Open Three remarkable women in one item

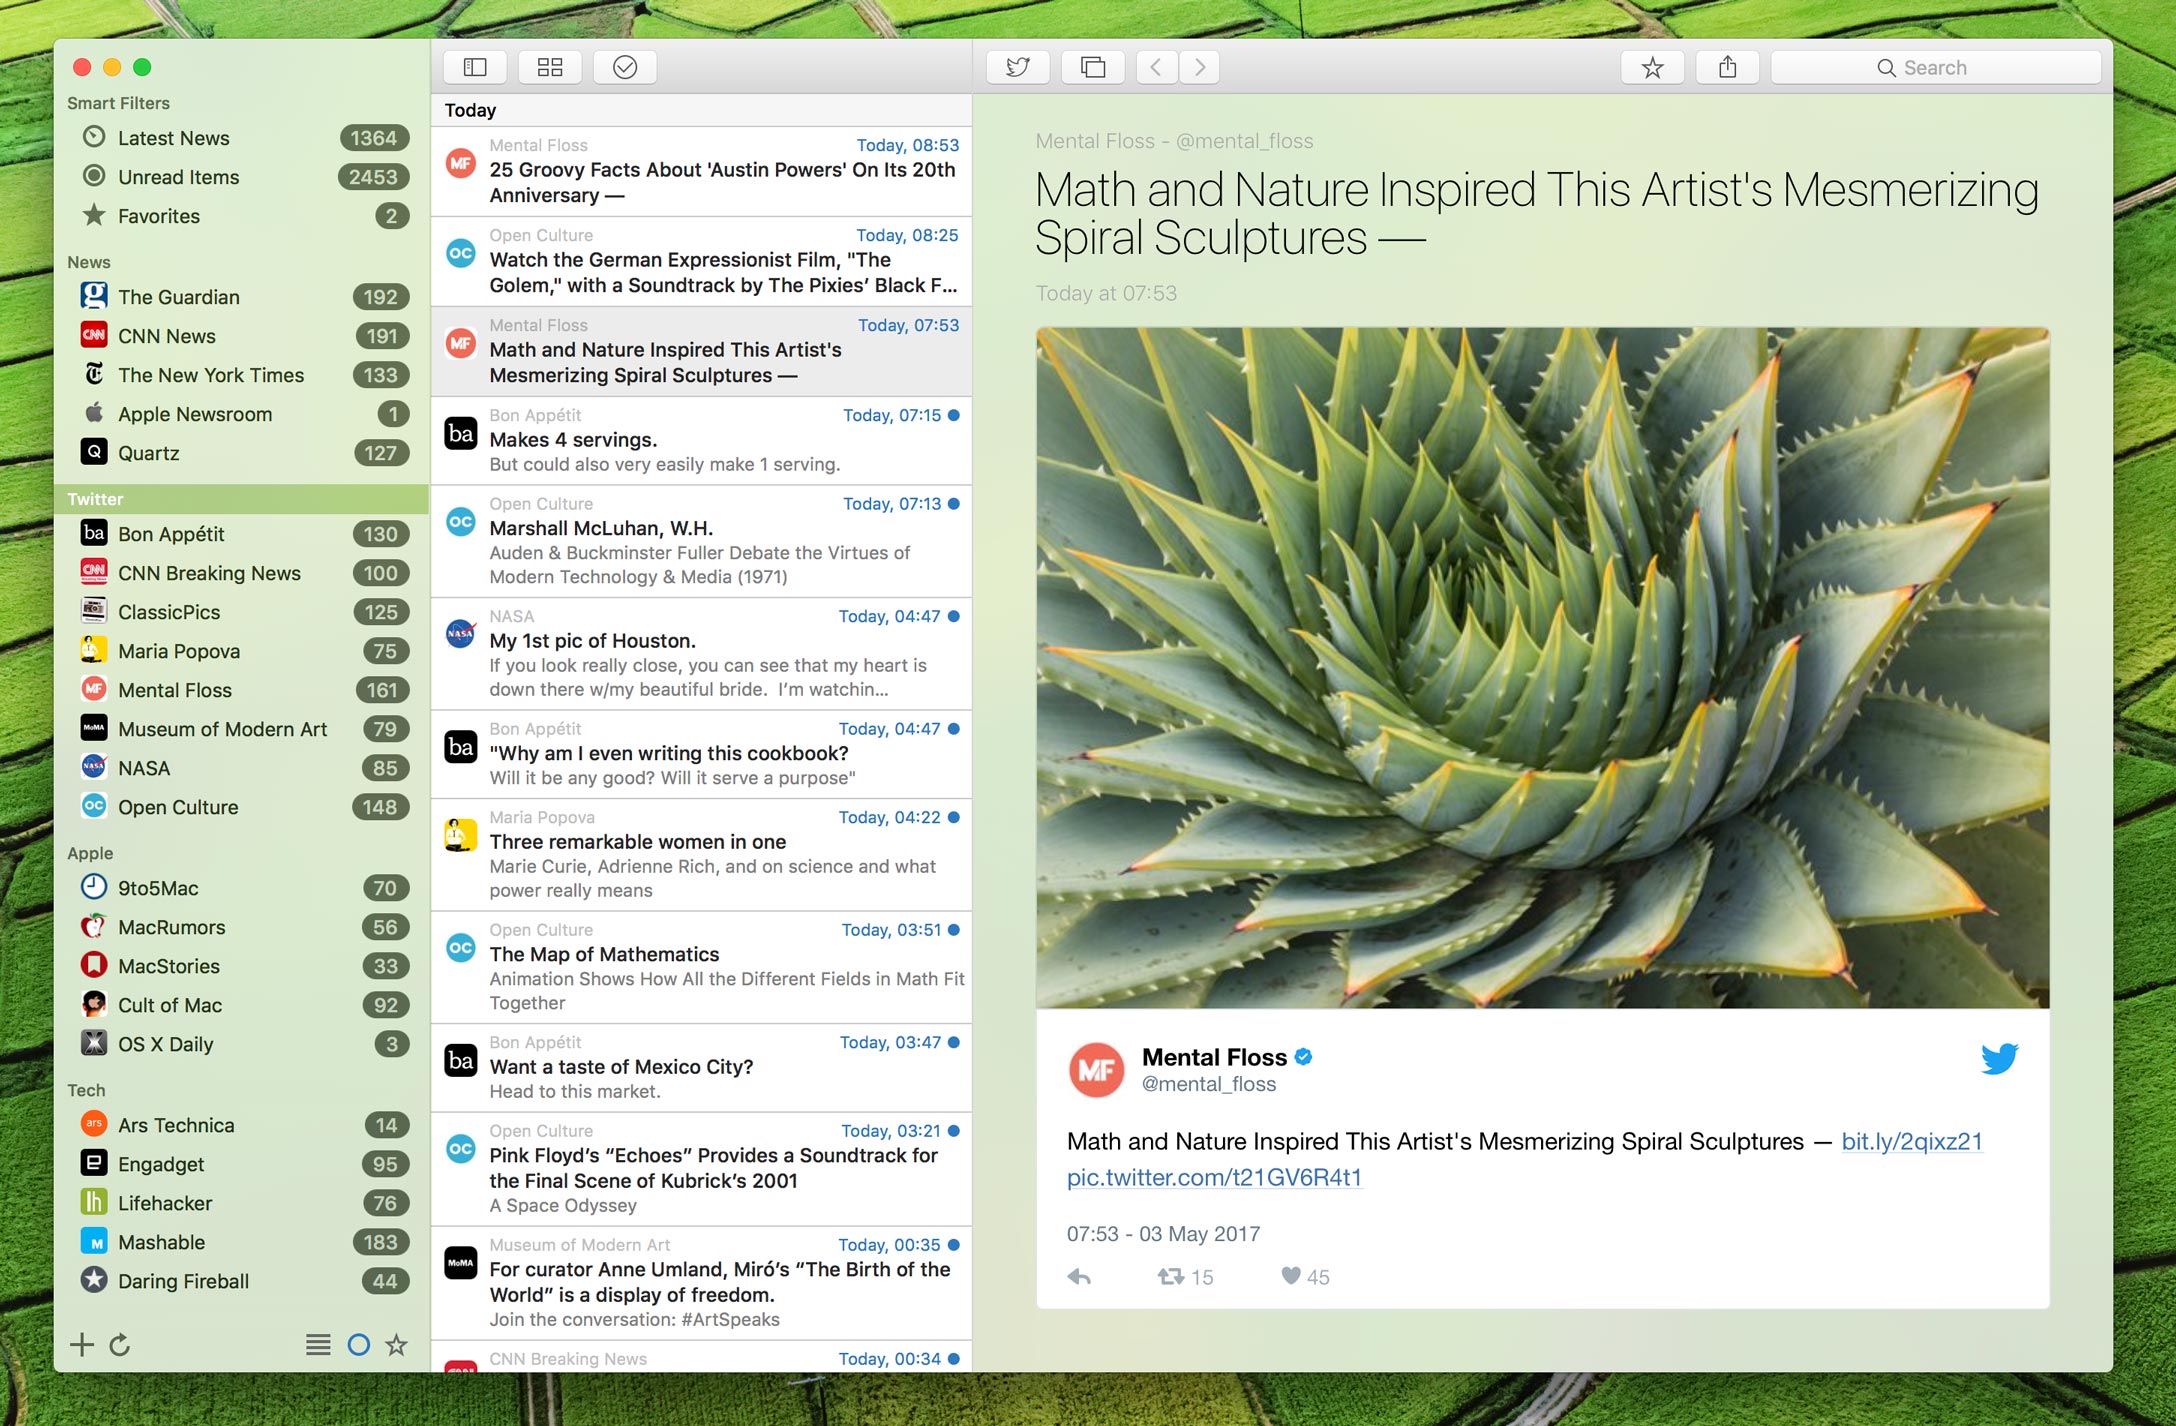coord(701,855)
